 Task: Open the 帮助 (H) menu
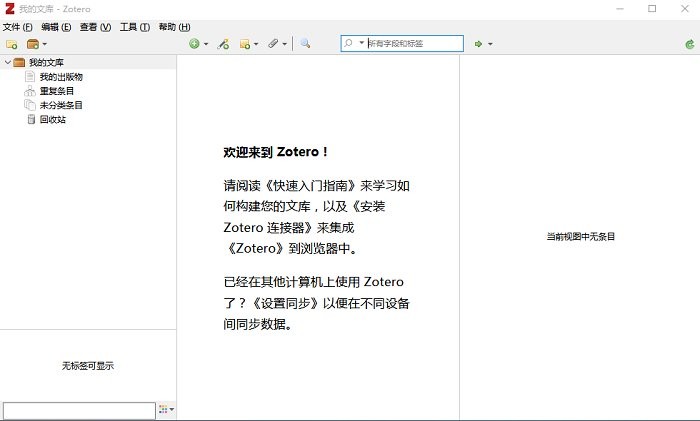(x=175, y=27)
